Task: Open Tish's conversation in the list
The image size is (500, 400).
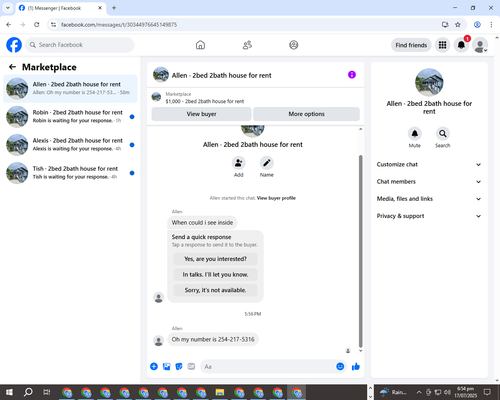Action: click(70, 173)
